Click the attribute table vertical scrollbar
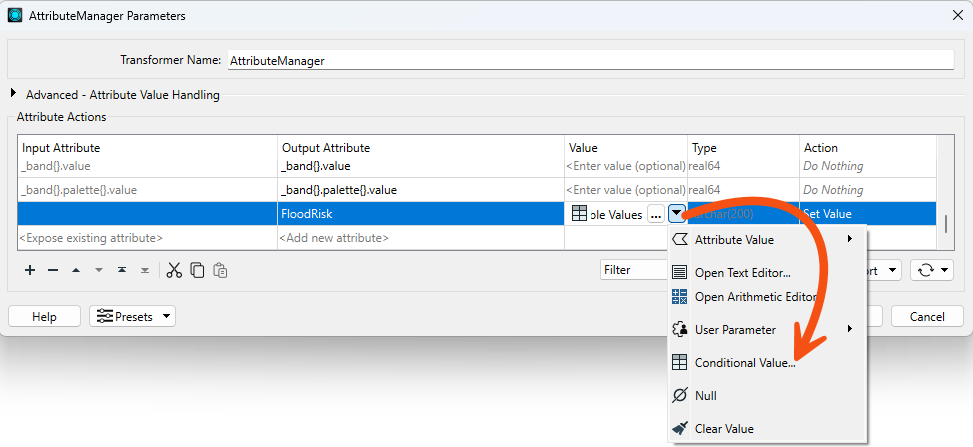This screenshot has width=973, height=447. [946, 222]
